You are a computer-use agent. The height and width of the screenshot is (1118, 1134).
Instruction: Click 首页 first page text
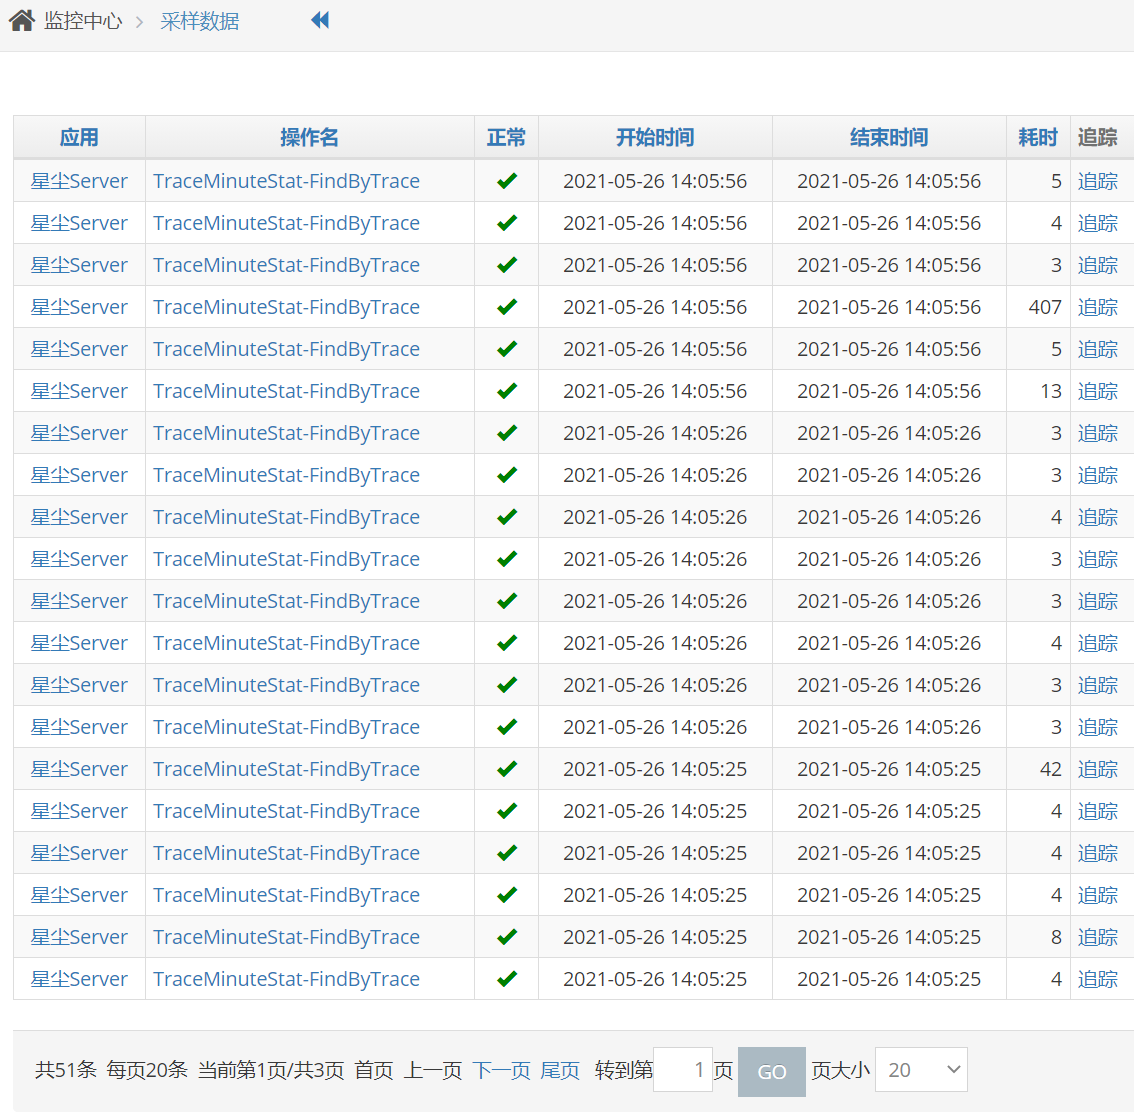(x=374, y=1070)
